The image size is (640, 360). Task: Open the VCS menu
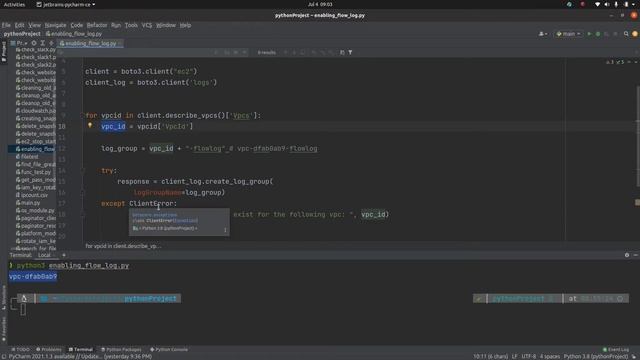tap(147, 25)
